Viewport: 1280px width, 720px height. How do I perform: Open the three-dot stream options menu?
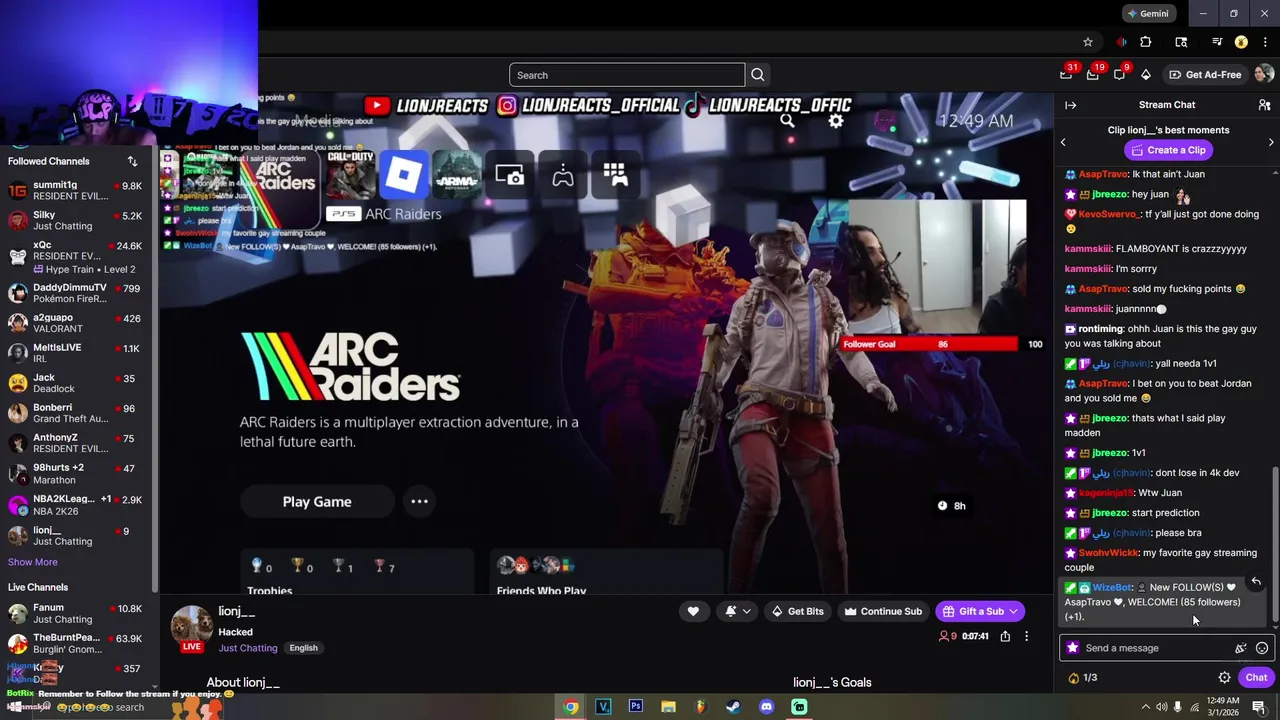tap(1026, 636)
